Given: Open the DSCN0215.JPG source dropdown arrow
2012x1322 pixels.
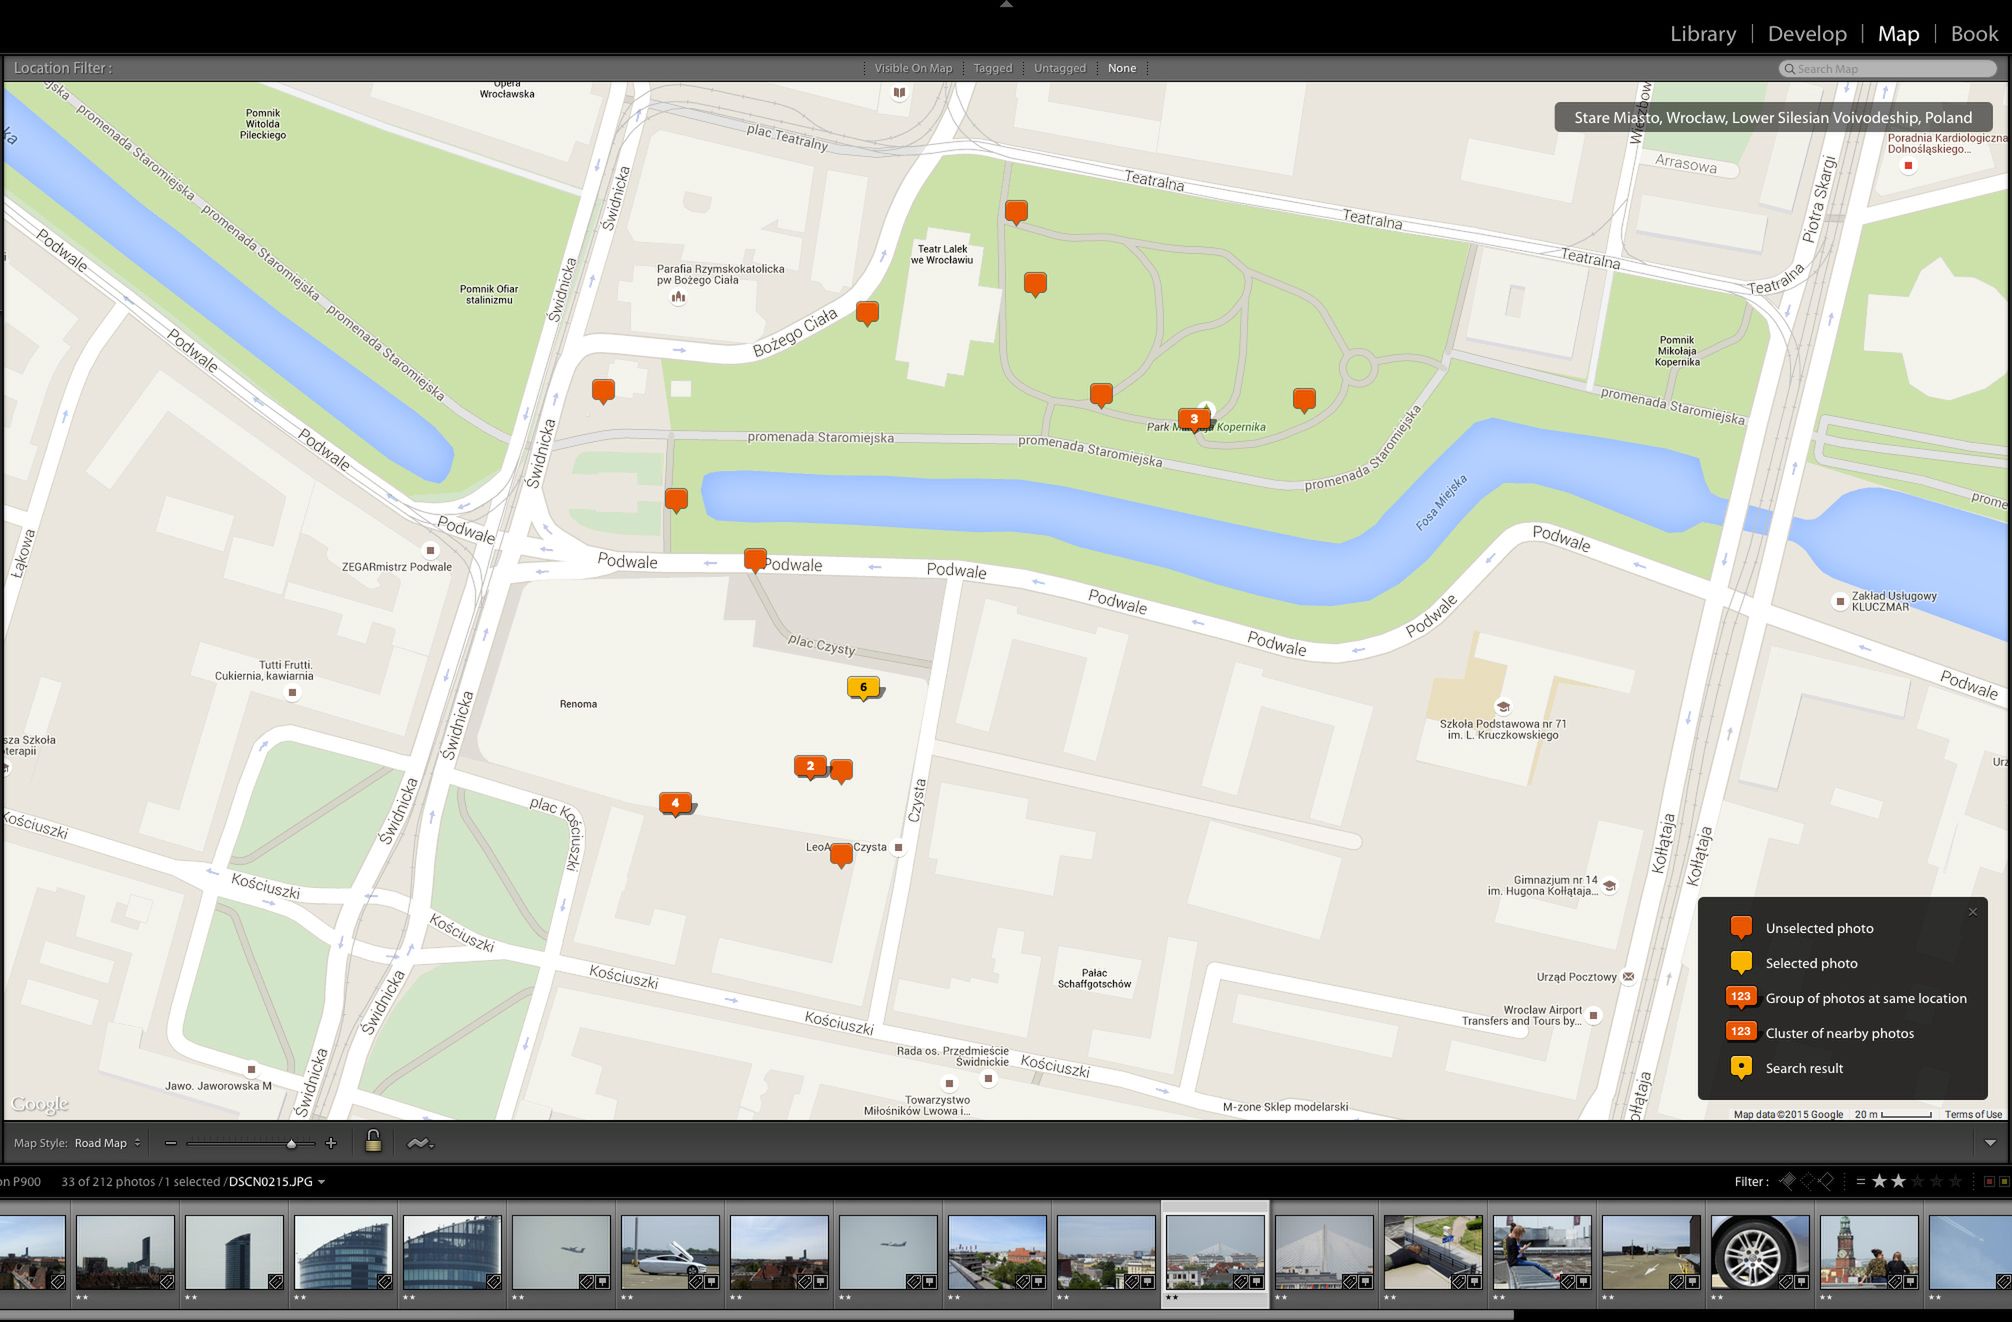Looking at the screenshot, I should click(322, 1182).
